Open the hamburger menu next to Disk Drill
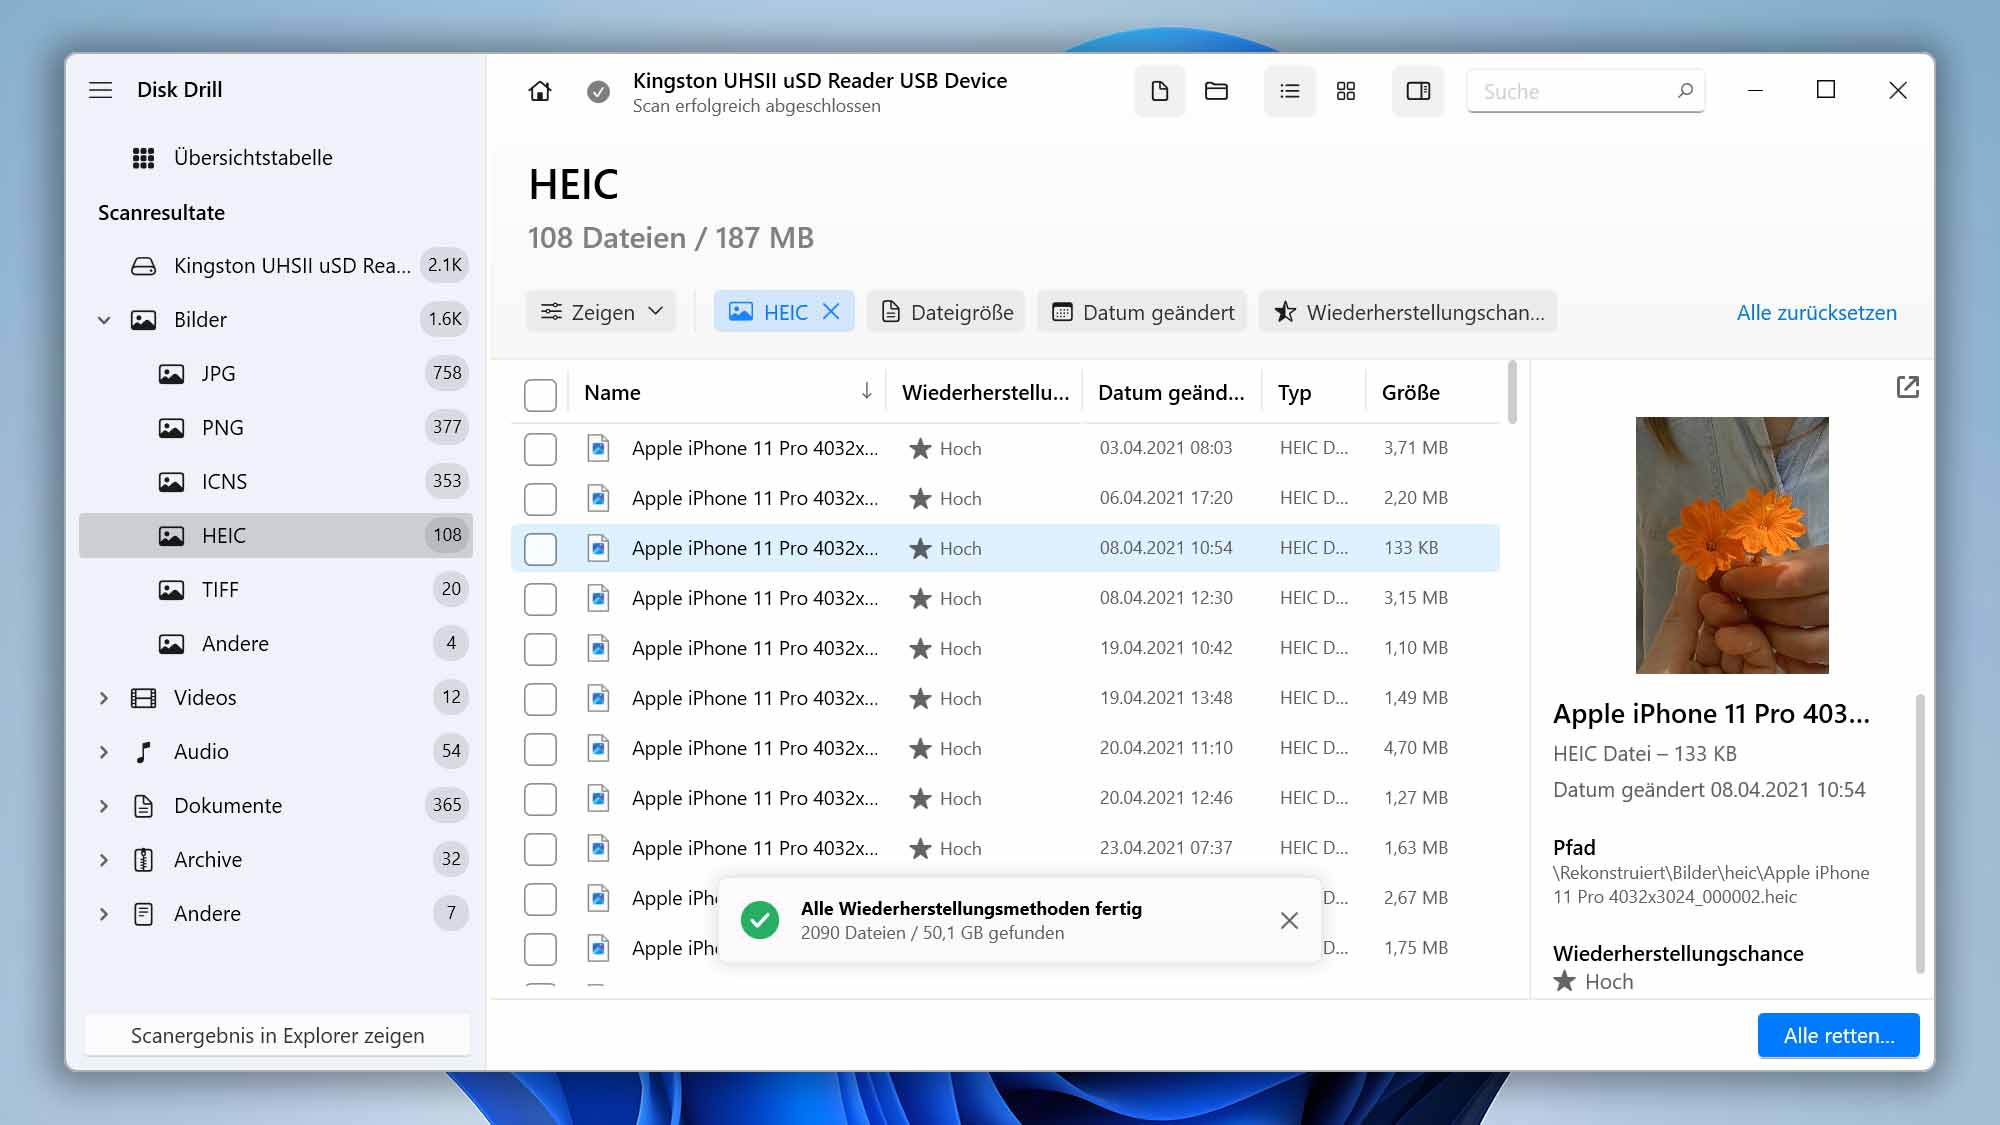 coord(101,90)
